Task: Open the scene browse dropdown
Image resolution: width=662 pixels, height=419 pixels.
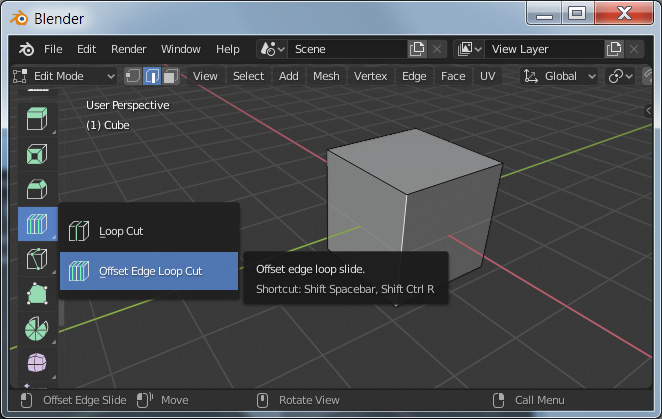Action: point(272,49)
